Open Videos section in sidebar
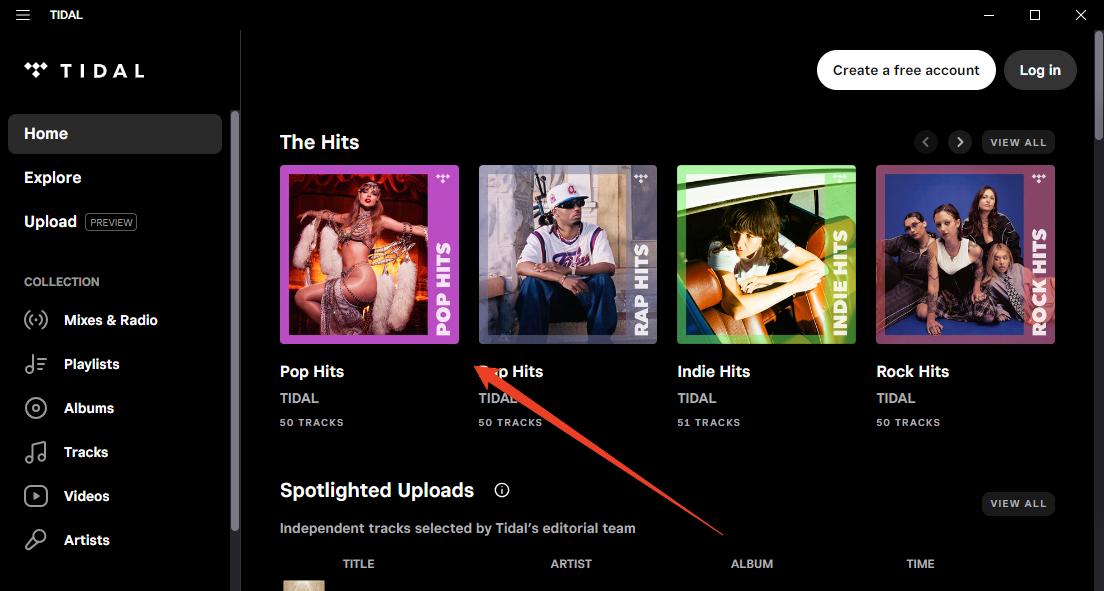Viewport: 1104px width, 591px height. tap(86, 496)
